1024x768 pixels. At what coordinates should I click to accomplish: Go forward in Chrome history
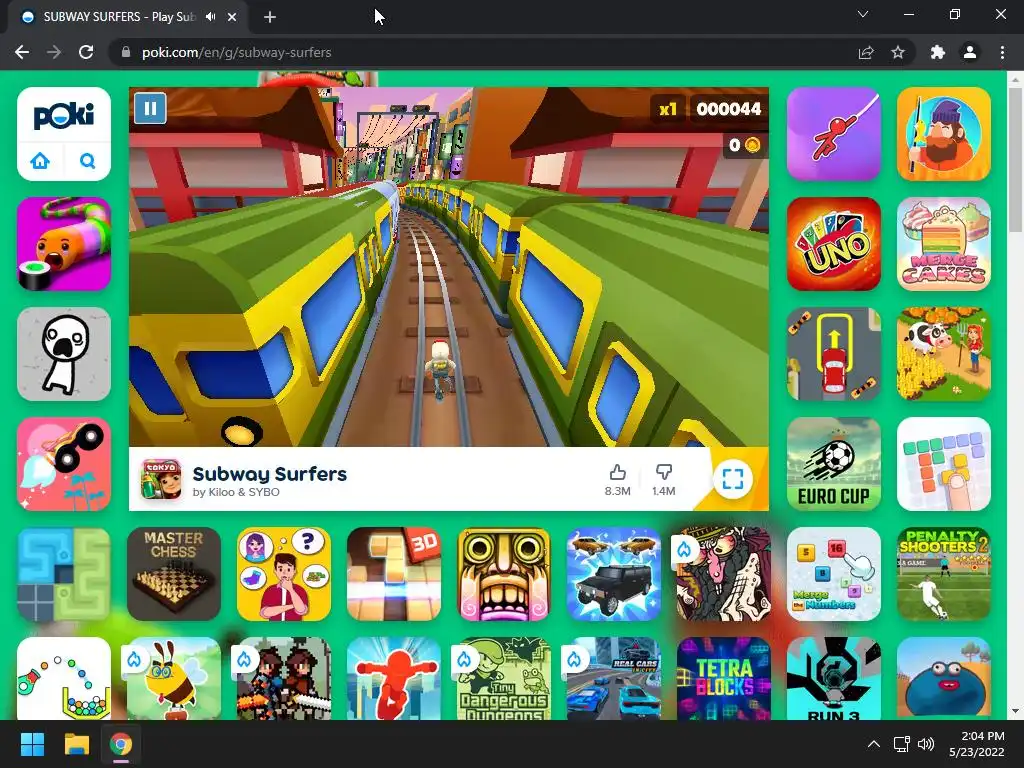[x=54, y=52]
